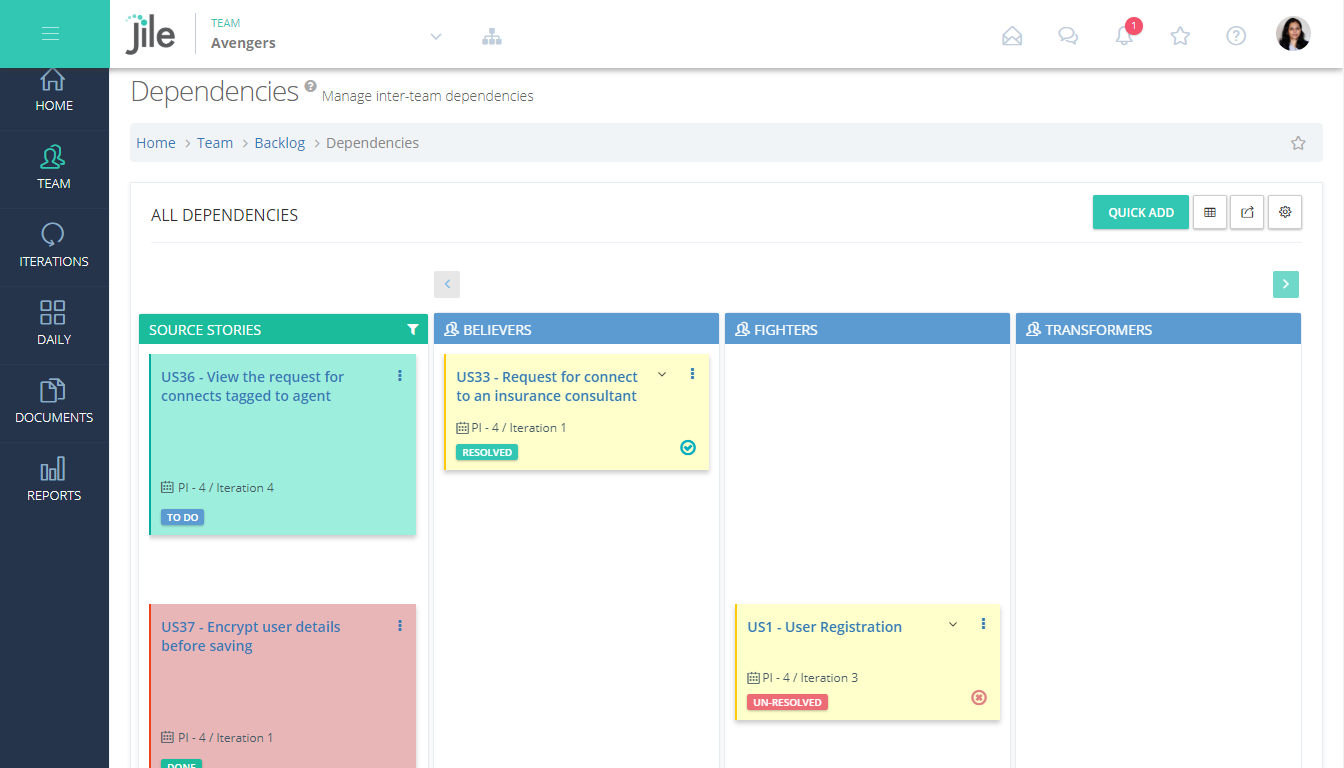The image size is (1344, 768).
Task: Open the inbox mail icon
Action: (1012, 36)
